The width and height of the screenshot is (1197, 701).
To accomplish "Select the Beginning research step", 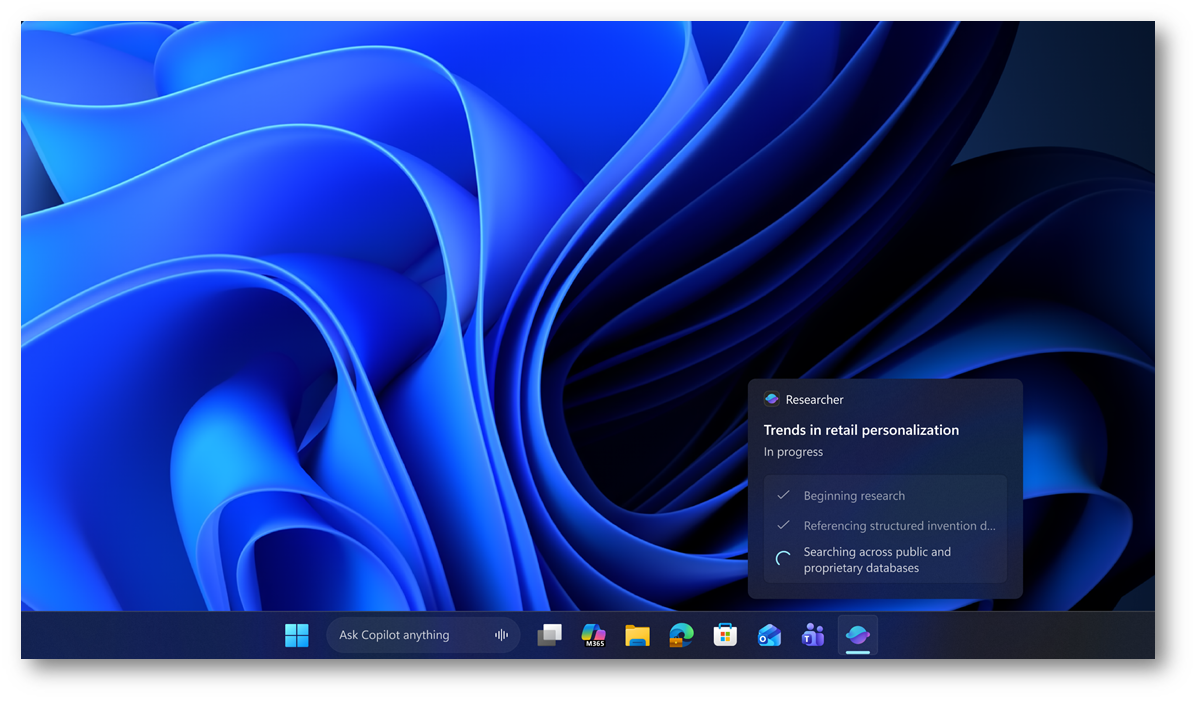I will point(854,496).
